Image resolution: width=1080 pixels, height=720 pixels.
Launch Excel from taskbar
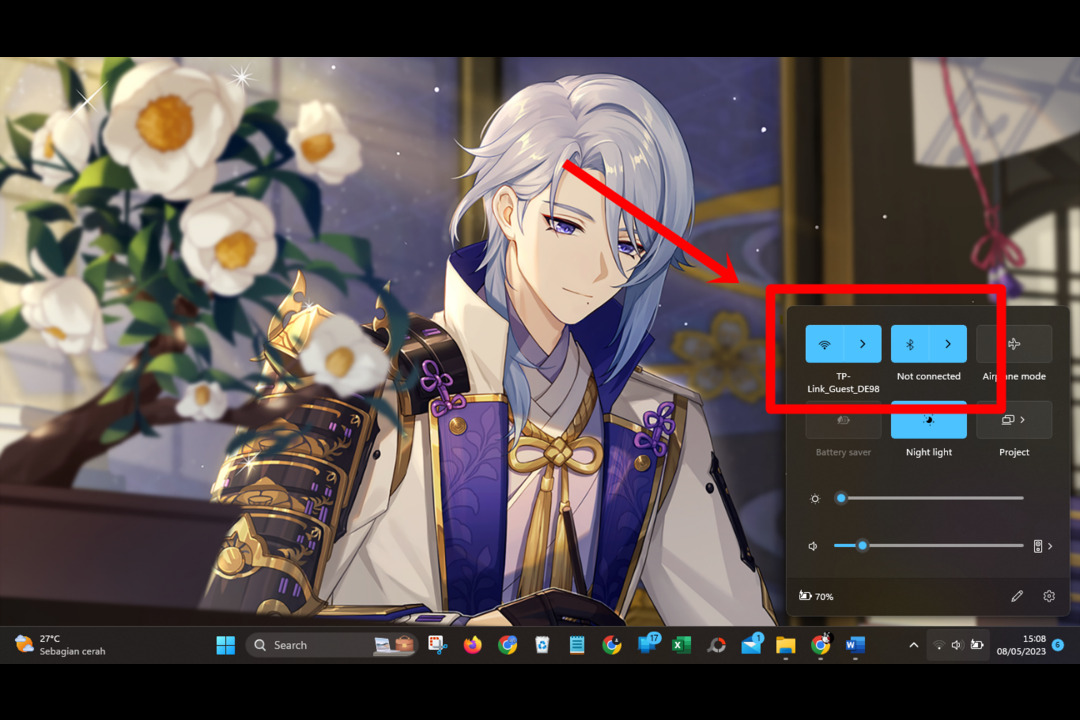[681, 645]
